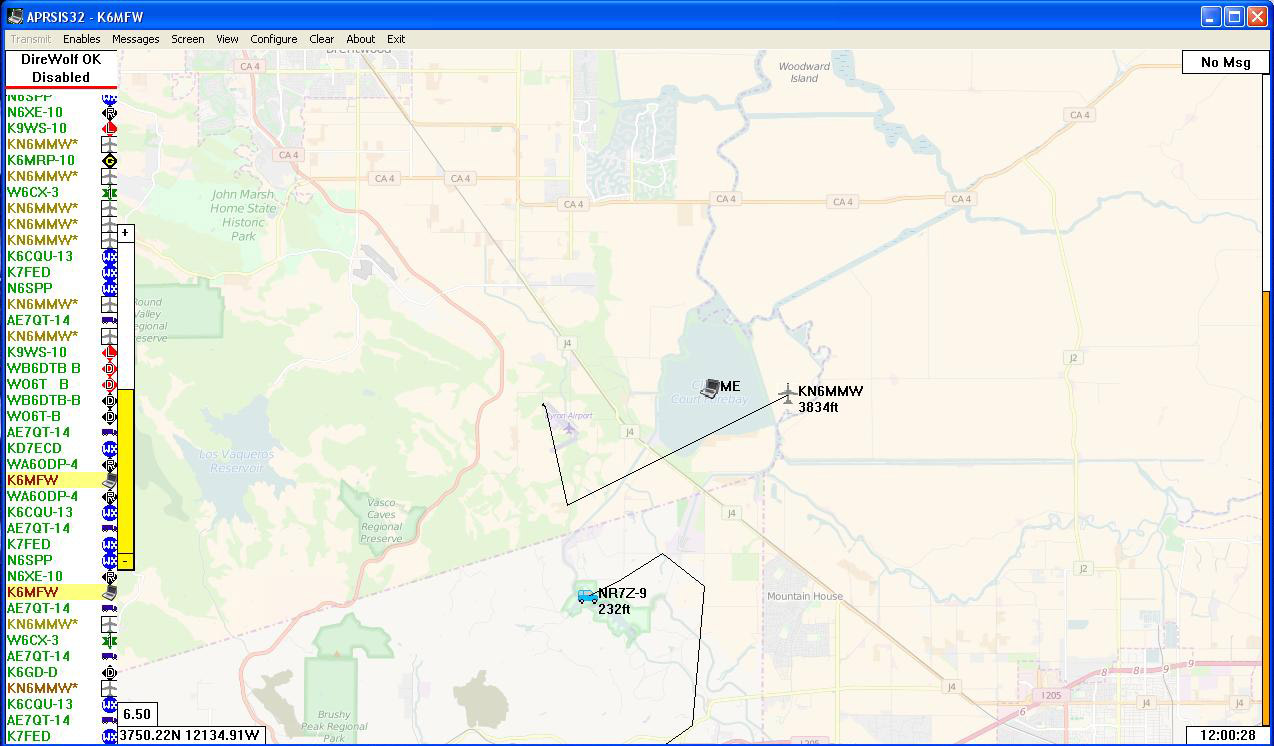Click the Disabled status text
Image resolution: width=1274 pixels, height=746 pixels.
point(61,77)
